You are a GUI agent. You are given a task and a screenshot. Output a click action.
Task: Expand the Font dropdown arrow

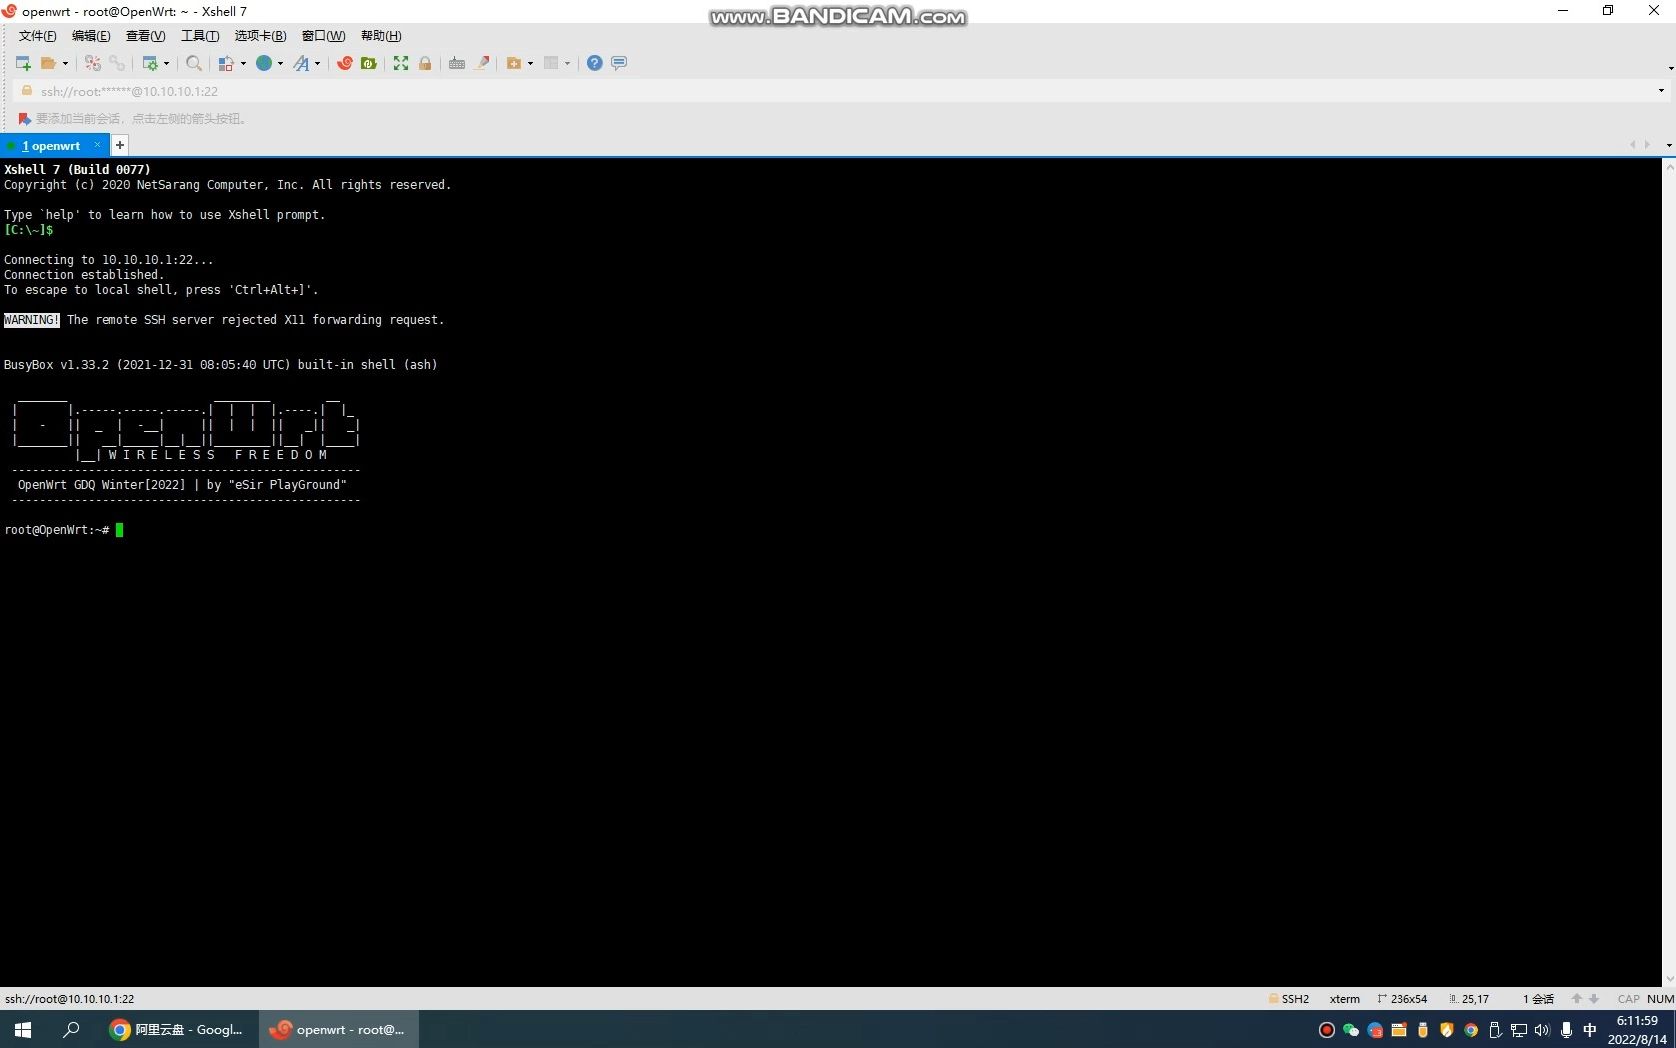click(318, 63)
